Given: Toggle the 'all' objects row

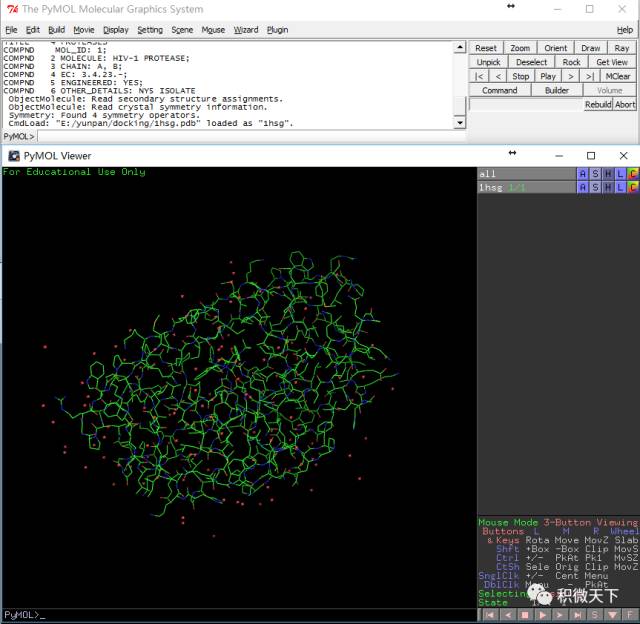Looking at the screenshot, I should point(527,174).
